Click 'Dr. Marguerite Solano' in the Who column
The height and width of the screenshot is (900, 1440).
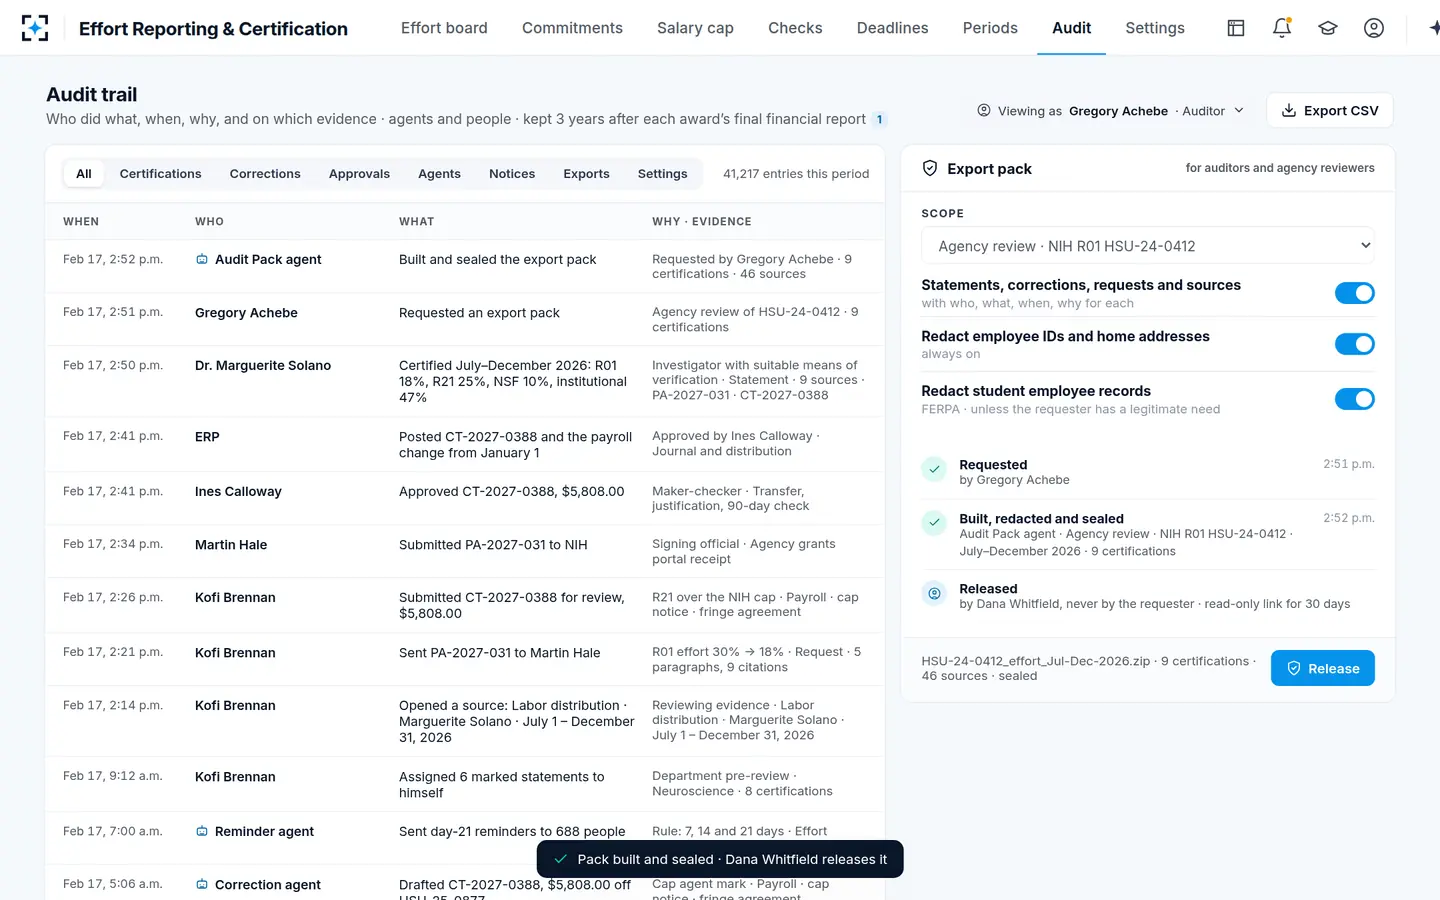tap(263, 366)
